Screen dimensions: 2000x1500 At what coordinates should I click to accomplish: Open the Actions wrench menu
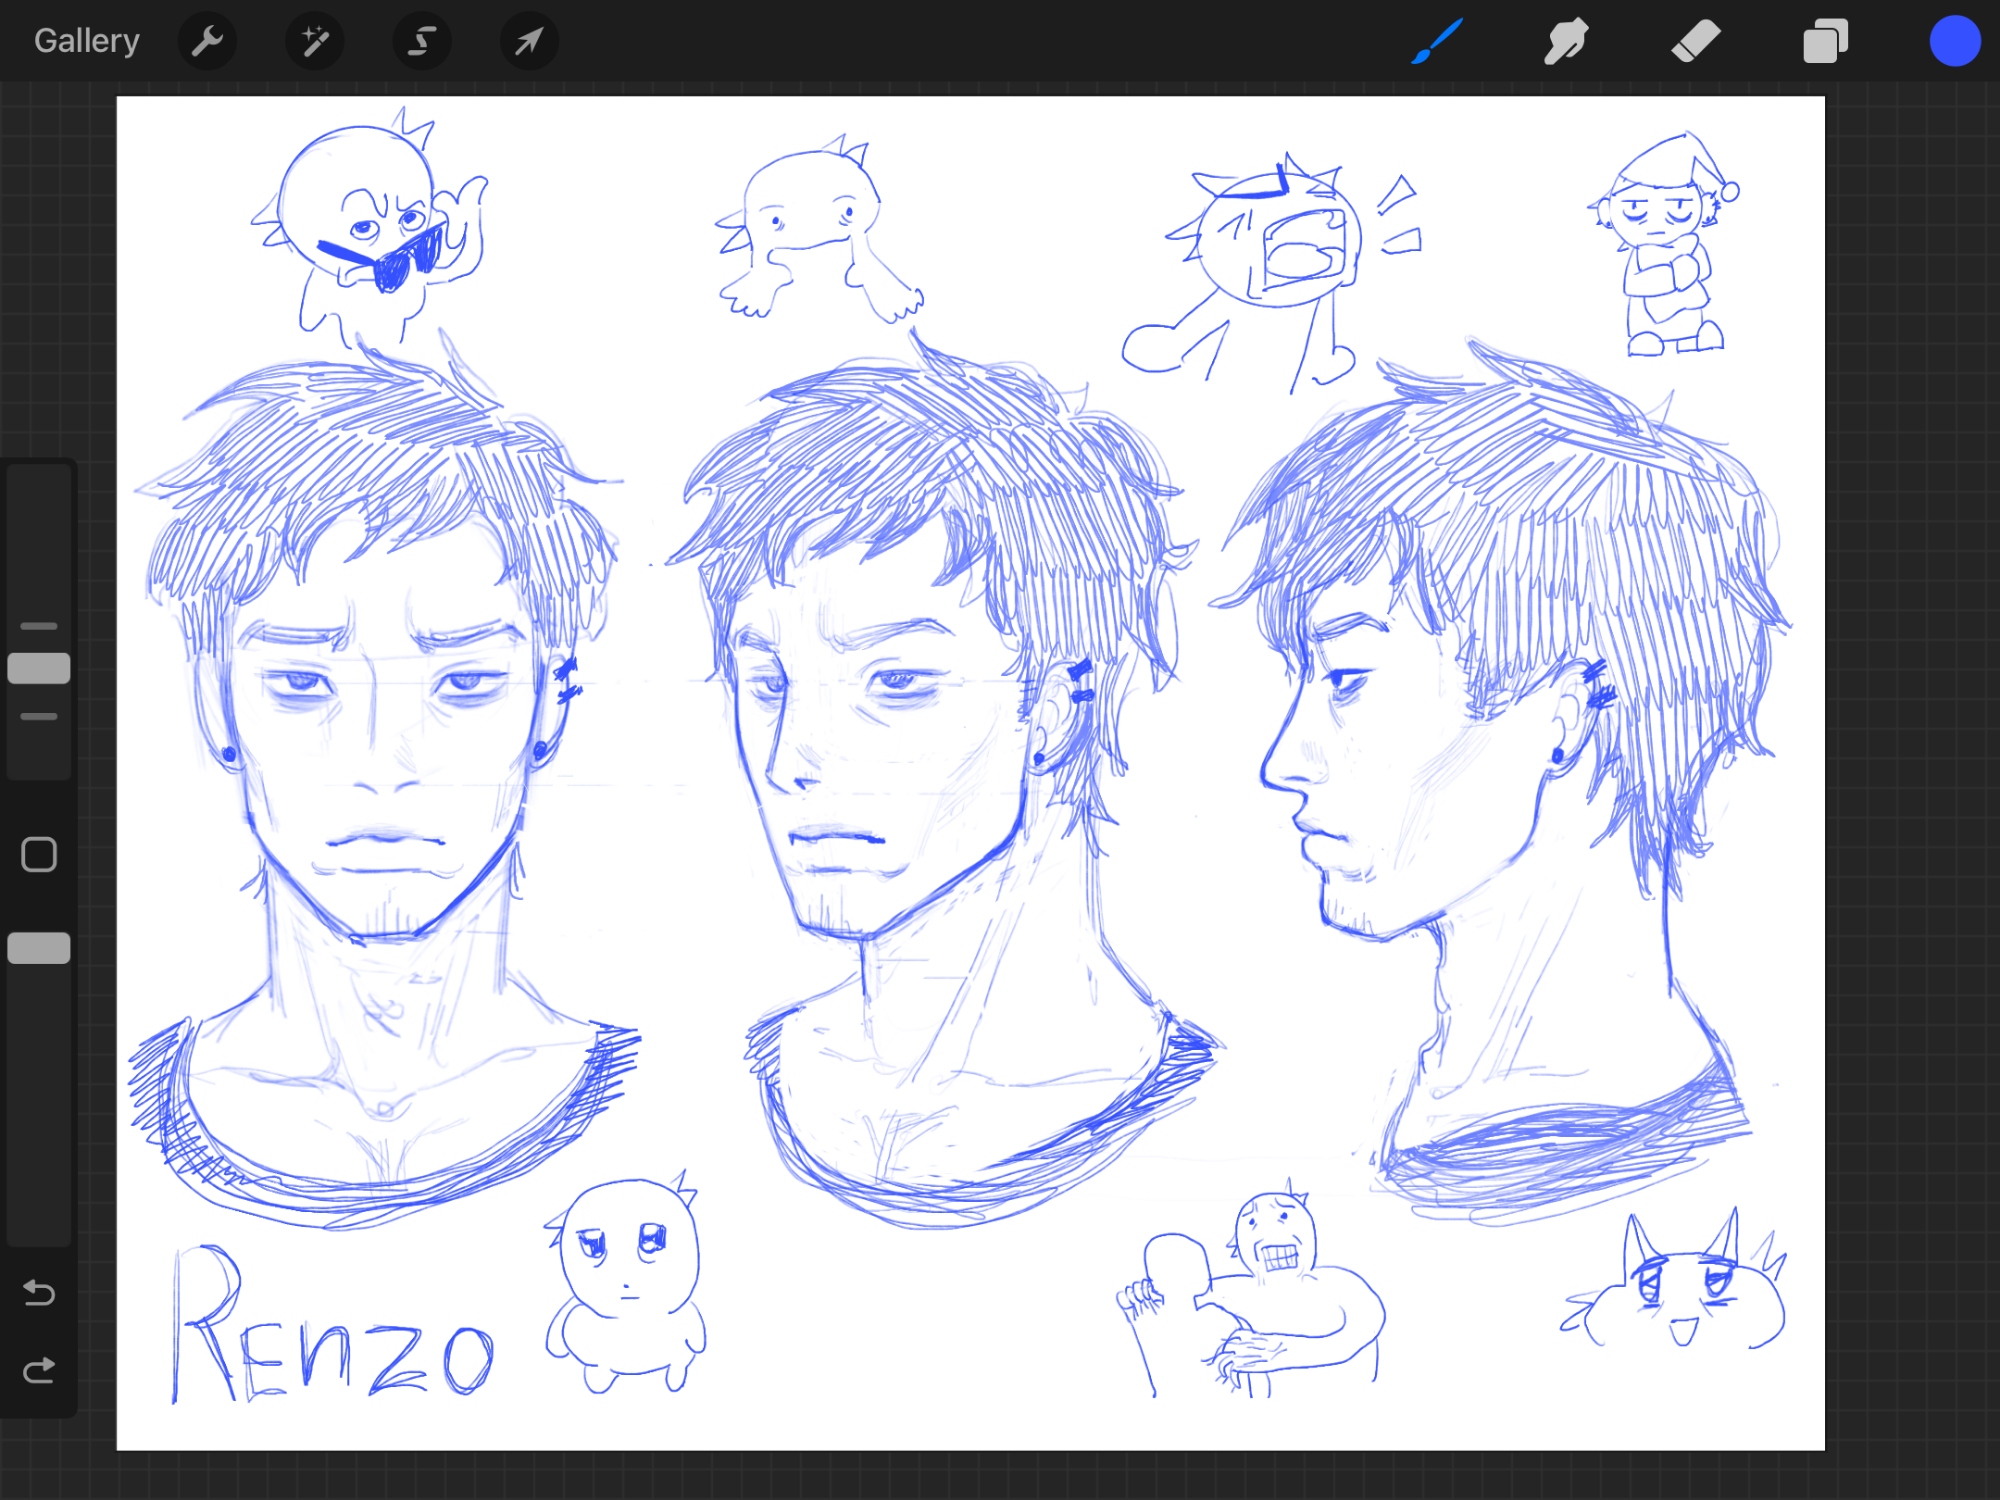click(x=207, y=41)
